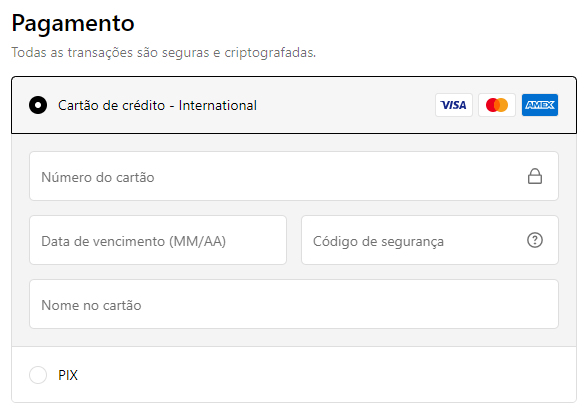Click the word International in the card option
This screenshot has width=588, height=417.
218,105
